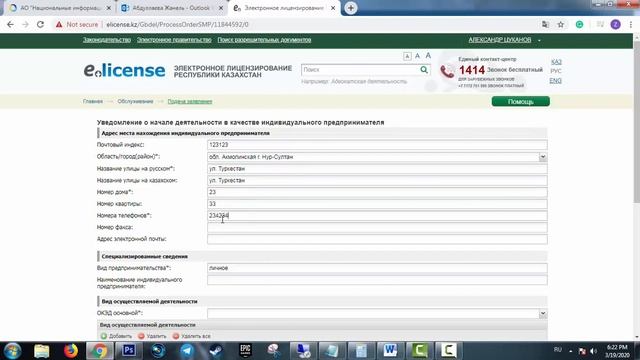Open Microsoft Word from taskbar
The height and width of the screenshot is (360, 640).
[x=390, y=351]
